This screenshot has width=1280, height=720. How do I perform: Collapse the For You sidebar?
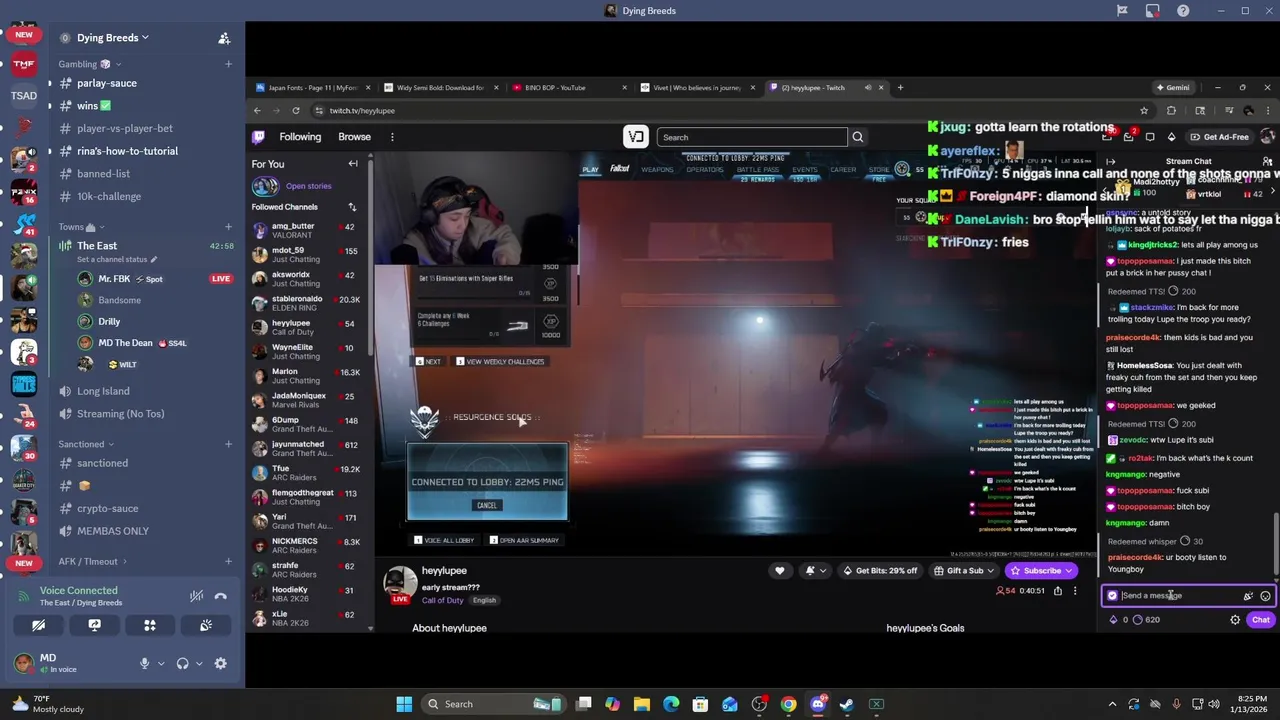(352, 164)
